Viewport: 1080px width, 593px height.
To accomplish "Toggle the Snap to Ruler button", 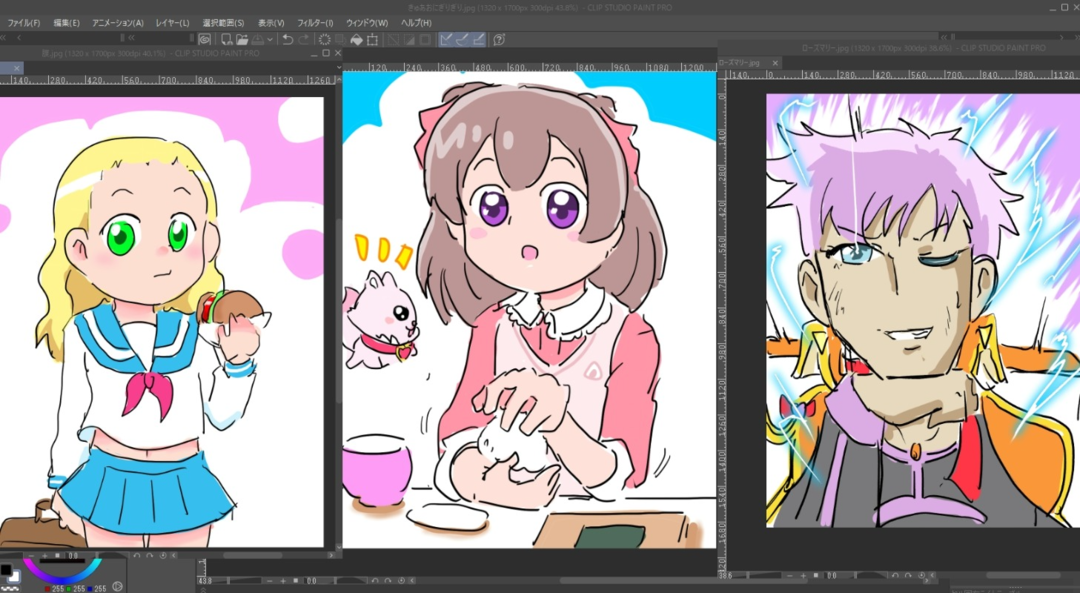I will [446, 39].
